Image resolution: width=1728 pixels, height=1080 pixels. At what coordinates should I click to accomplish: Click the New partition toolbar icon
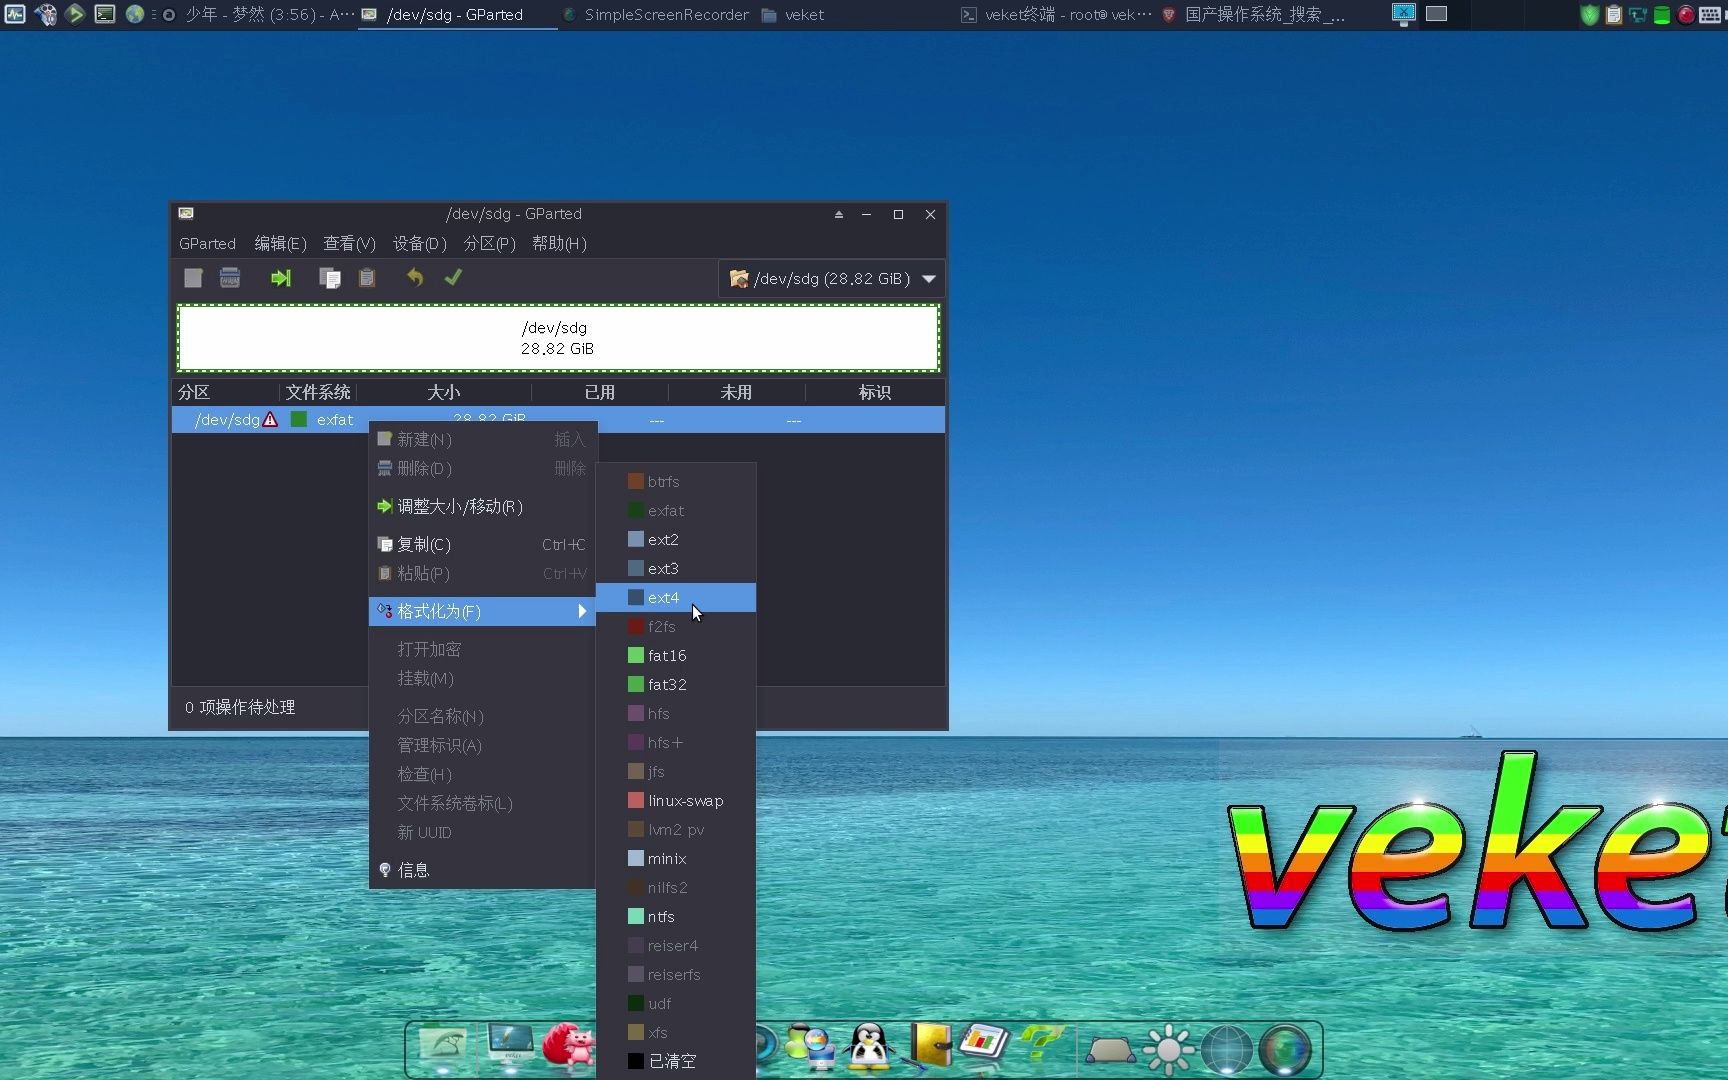point(193,278)
